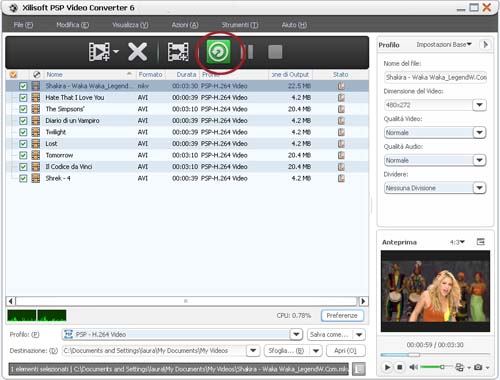Click the horizontal scrollbar left arrow
Image resolution: width=500 pixels, height=380 pixels.
[x=11, y=301]
